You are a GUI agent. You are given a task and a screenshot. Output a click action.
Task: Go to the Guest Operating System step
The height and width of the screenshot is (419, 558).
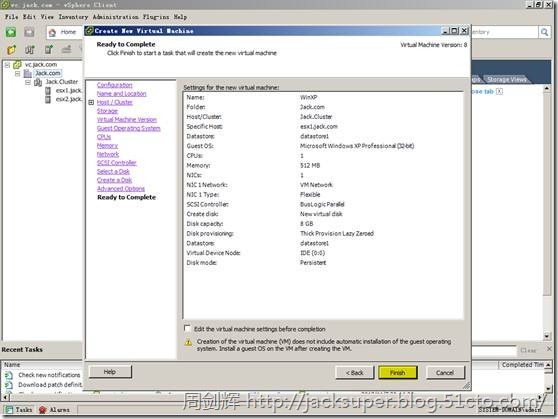pyautogui.click(x=128, y=128)
